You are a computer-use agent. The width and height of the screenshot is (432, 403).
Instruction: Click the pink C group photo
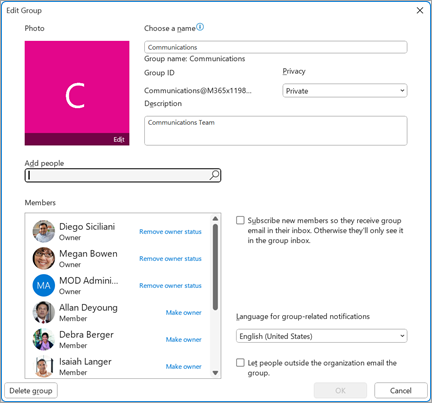(x=77, y=93)
